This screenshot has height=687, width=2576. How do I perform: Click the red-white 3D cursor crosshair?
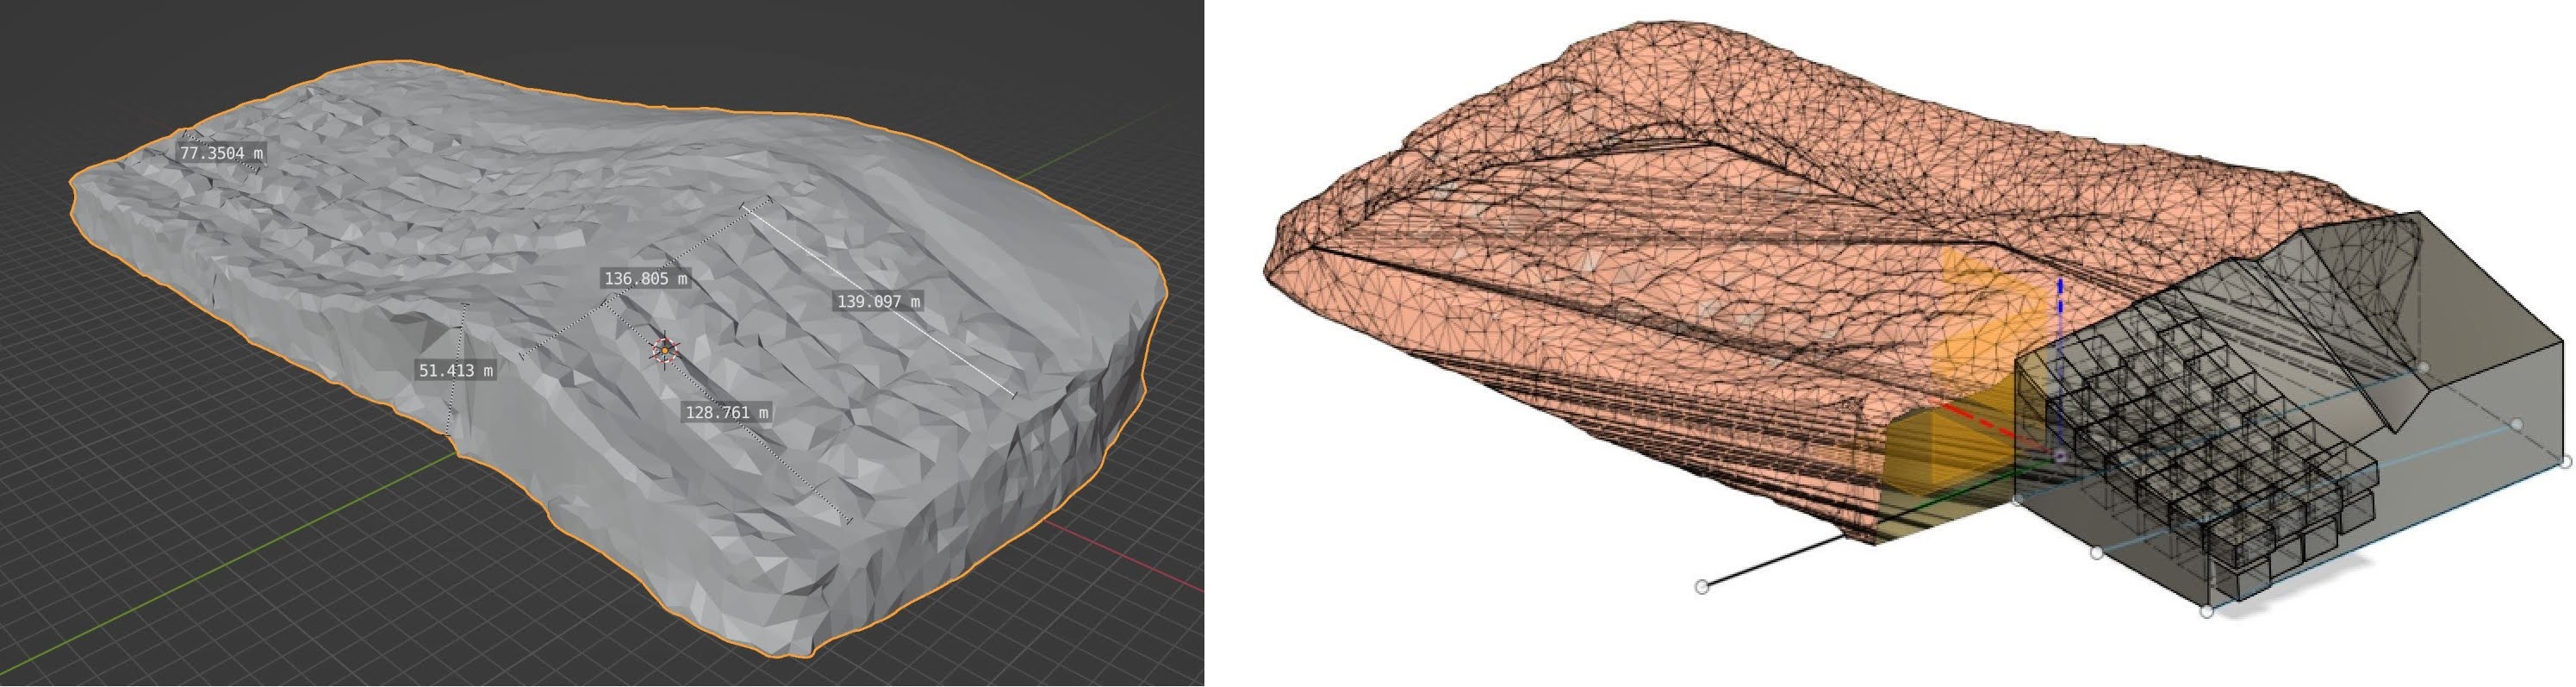click(665, 351)
